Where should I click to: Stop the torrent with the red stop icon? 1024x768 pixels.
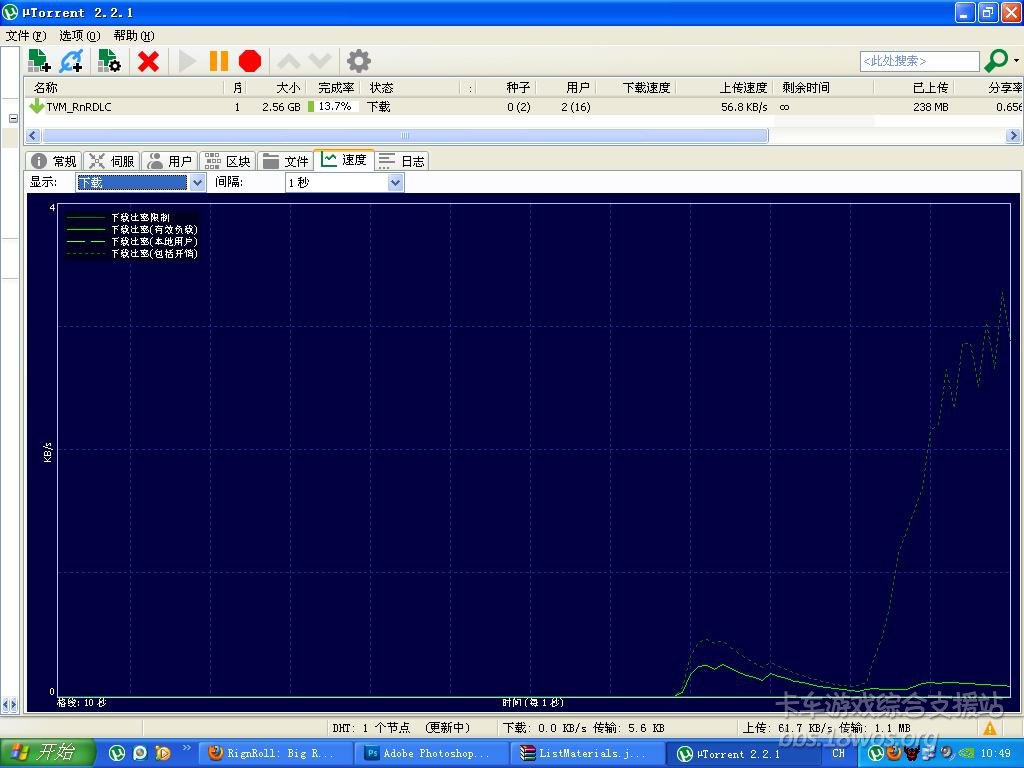(x=250, y=61)
